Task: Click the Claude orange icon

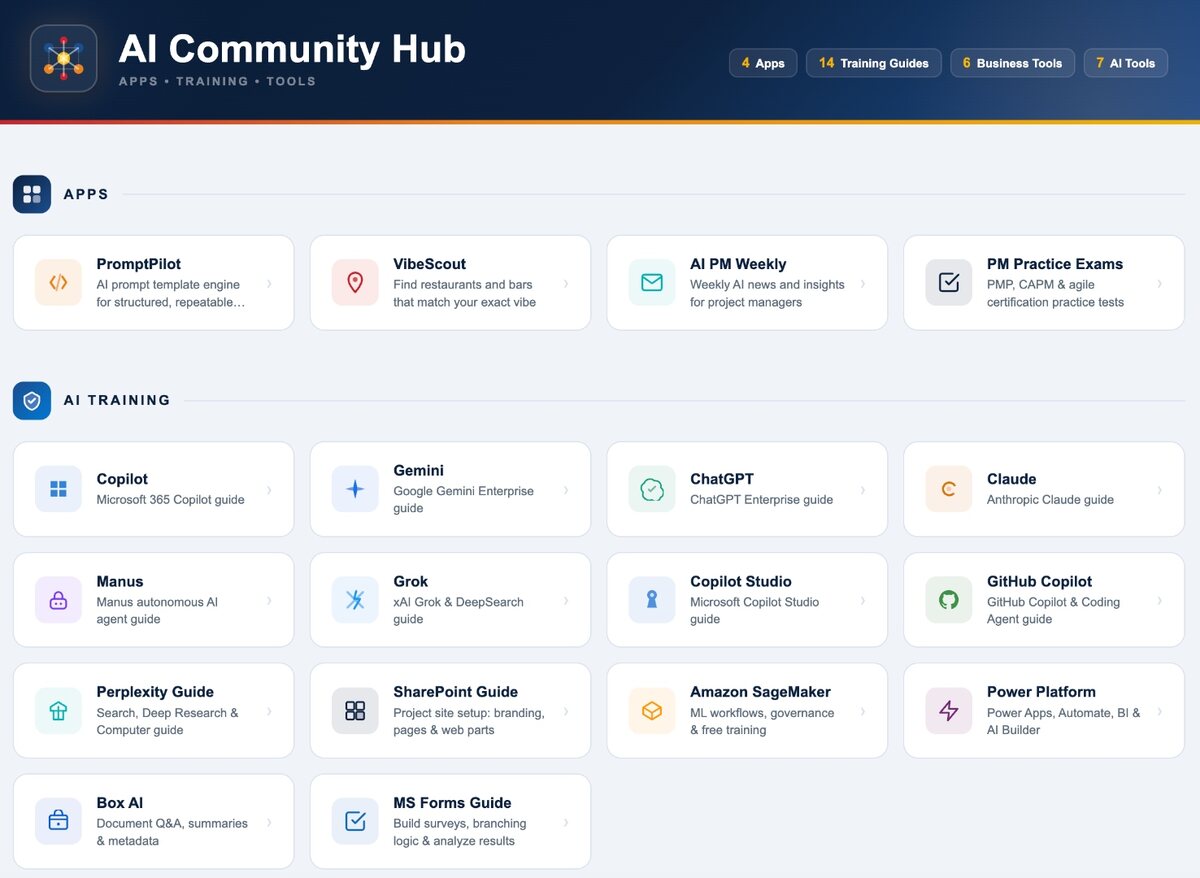Action: (x=949, y=489)
